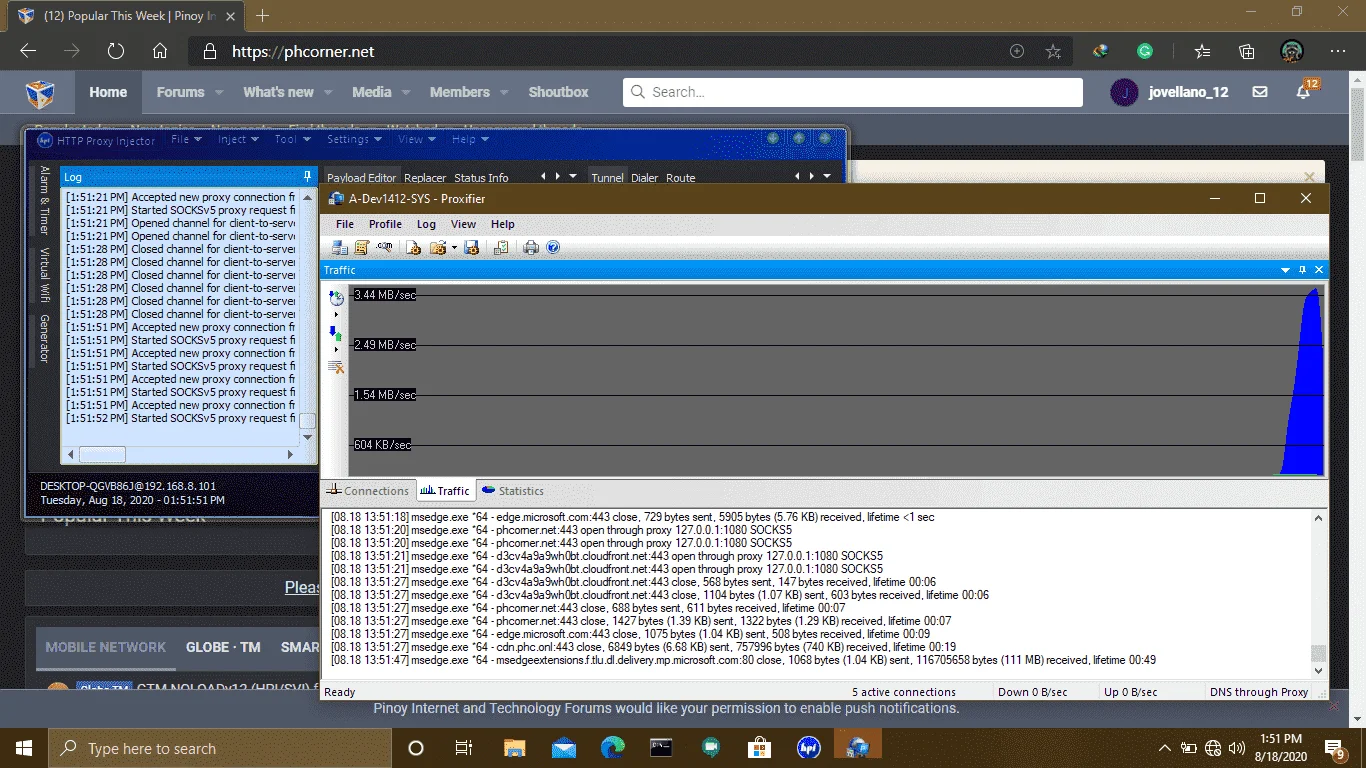
Task: Click the download/upload arrows icon in Traffic pane
Action: coord(336,333)
